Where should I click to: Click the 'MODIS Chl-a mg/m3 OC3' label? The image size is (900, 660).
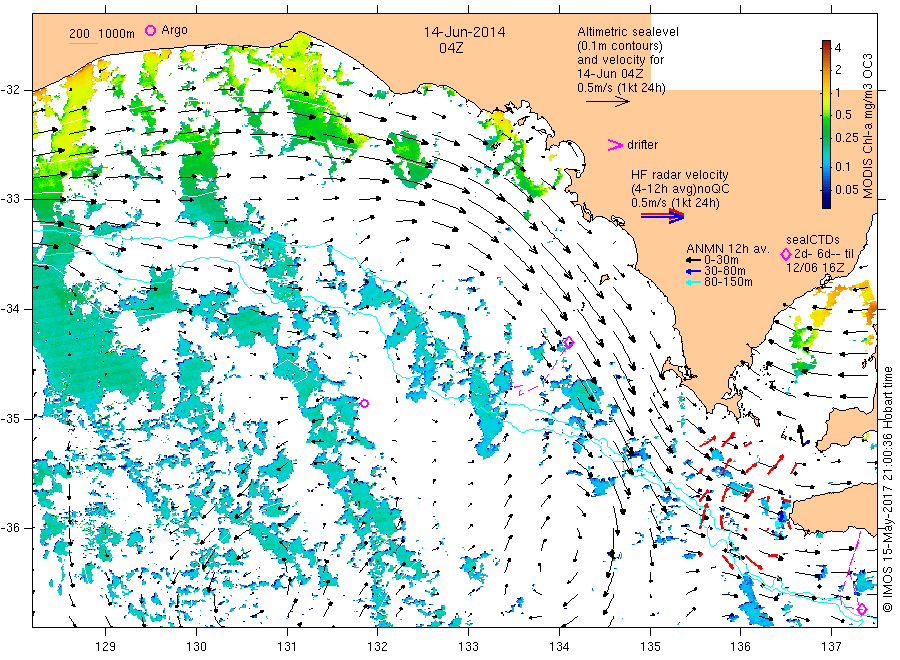pyautogui.click(x=867, y=126)
